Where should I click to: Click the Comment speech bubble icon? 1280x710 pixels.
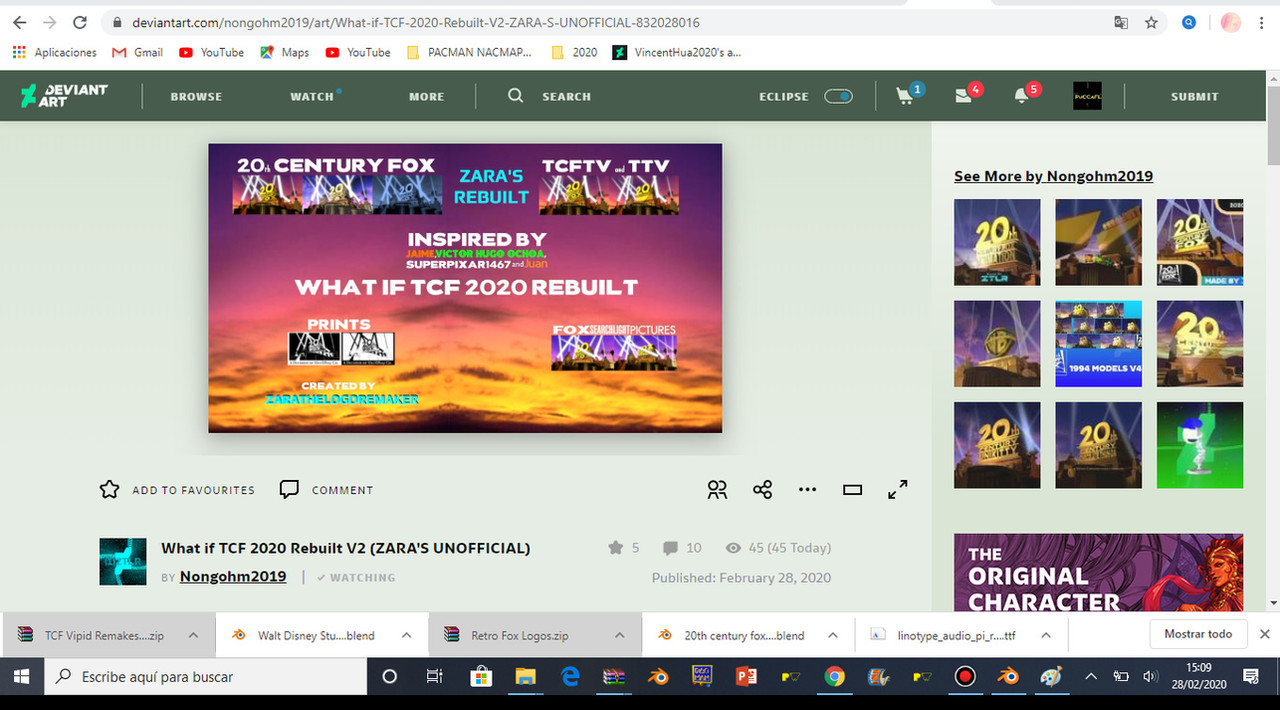[289, 489]
